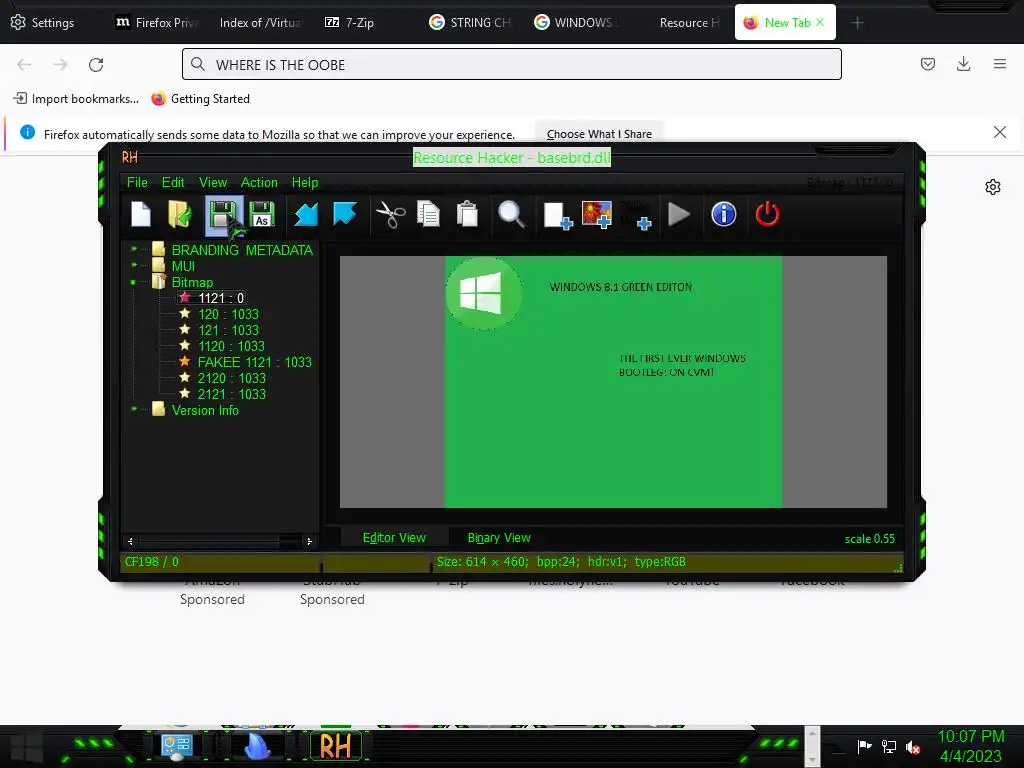Image resolution: width=1024 pixels, height=768 pixels.
Task: Click the green bitmap preview image
Action: pyautogui.click(x=613, y=381)
